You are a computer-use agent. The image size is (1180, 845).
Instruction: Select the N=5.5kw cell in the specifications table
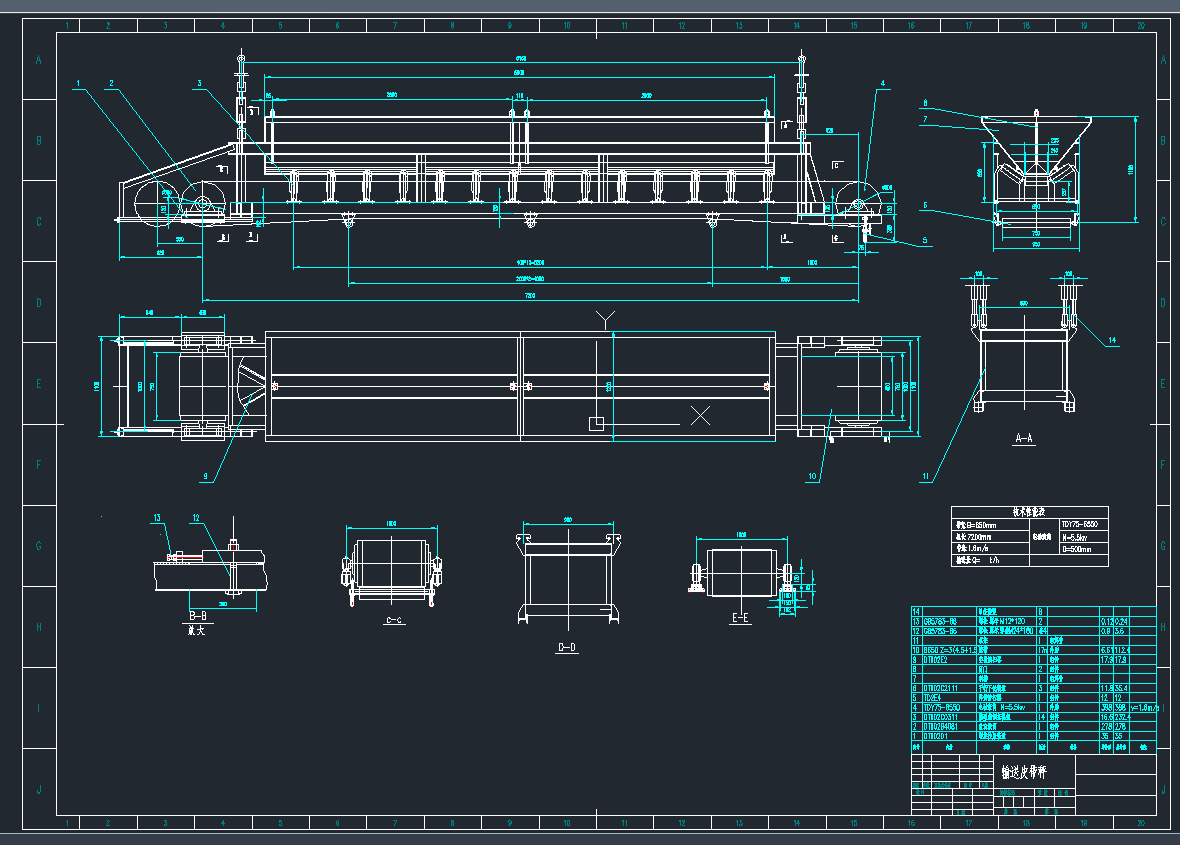1083,537
